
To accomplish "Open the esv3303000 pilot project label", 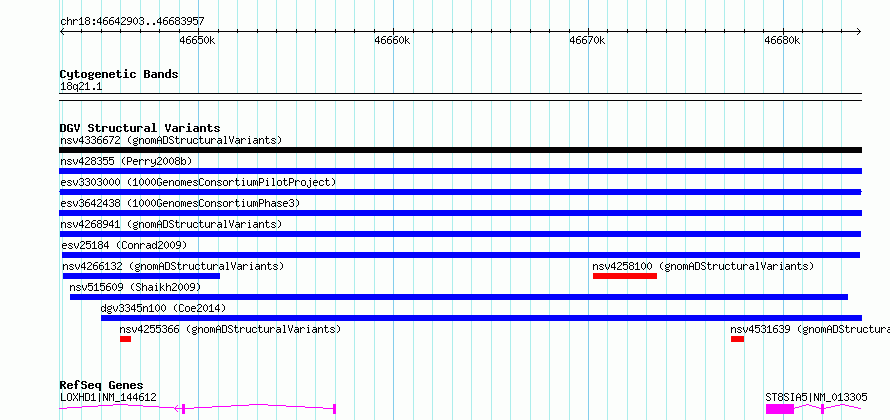I will pyautogui.click(x=198, y=182).
